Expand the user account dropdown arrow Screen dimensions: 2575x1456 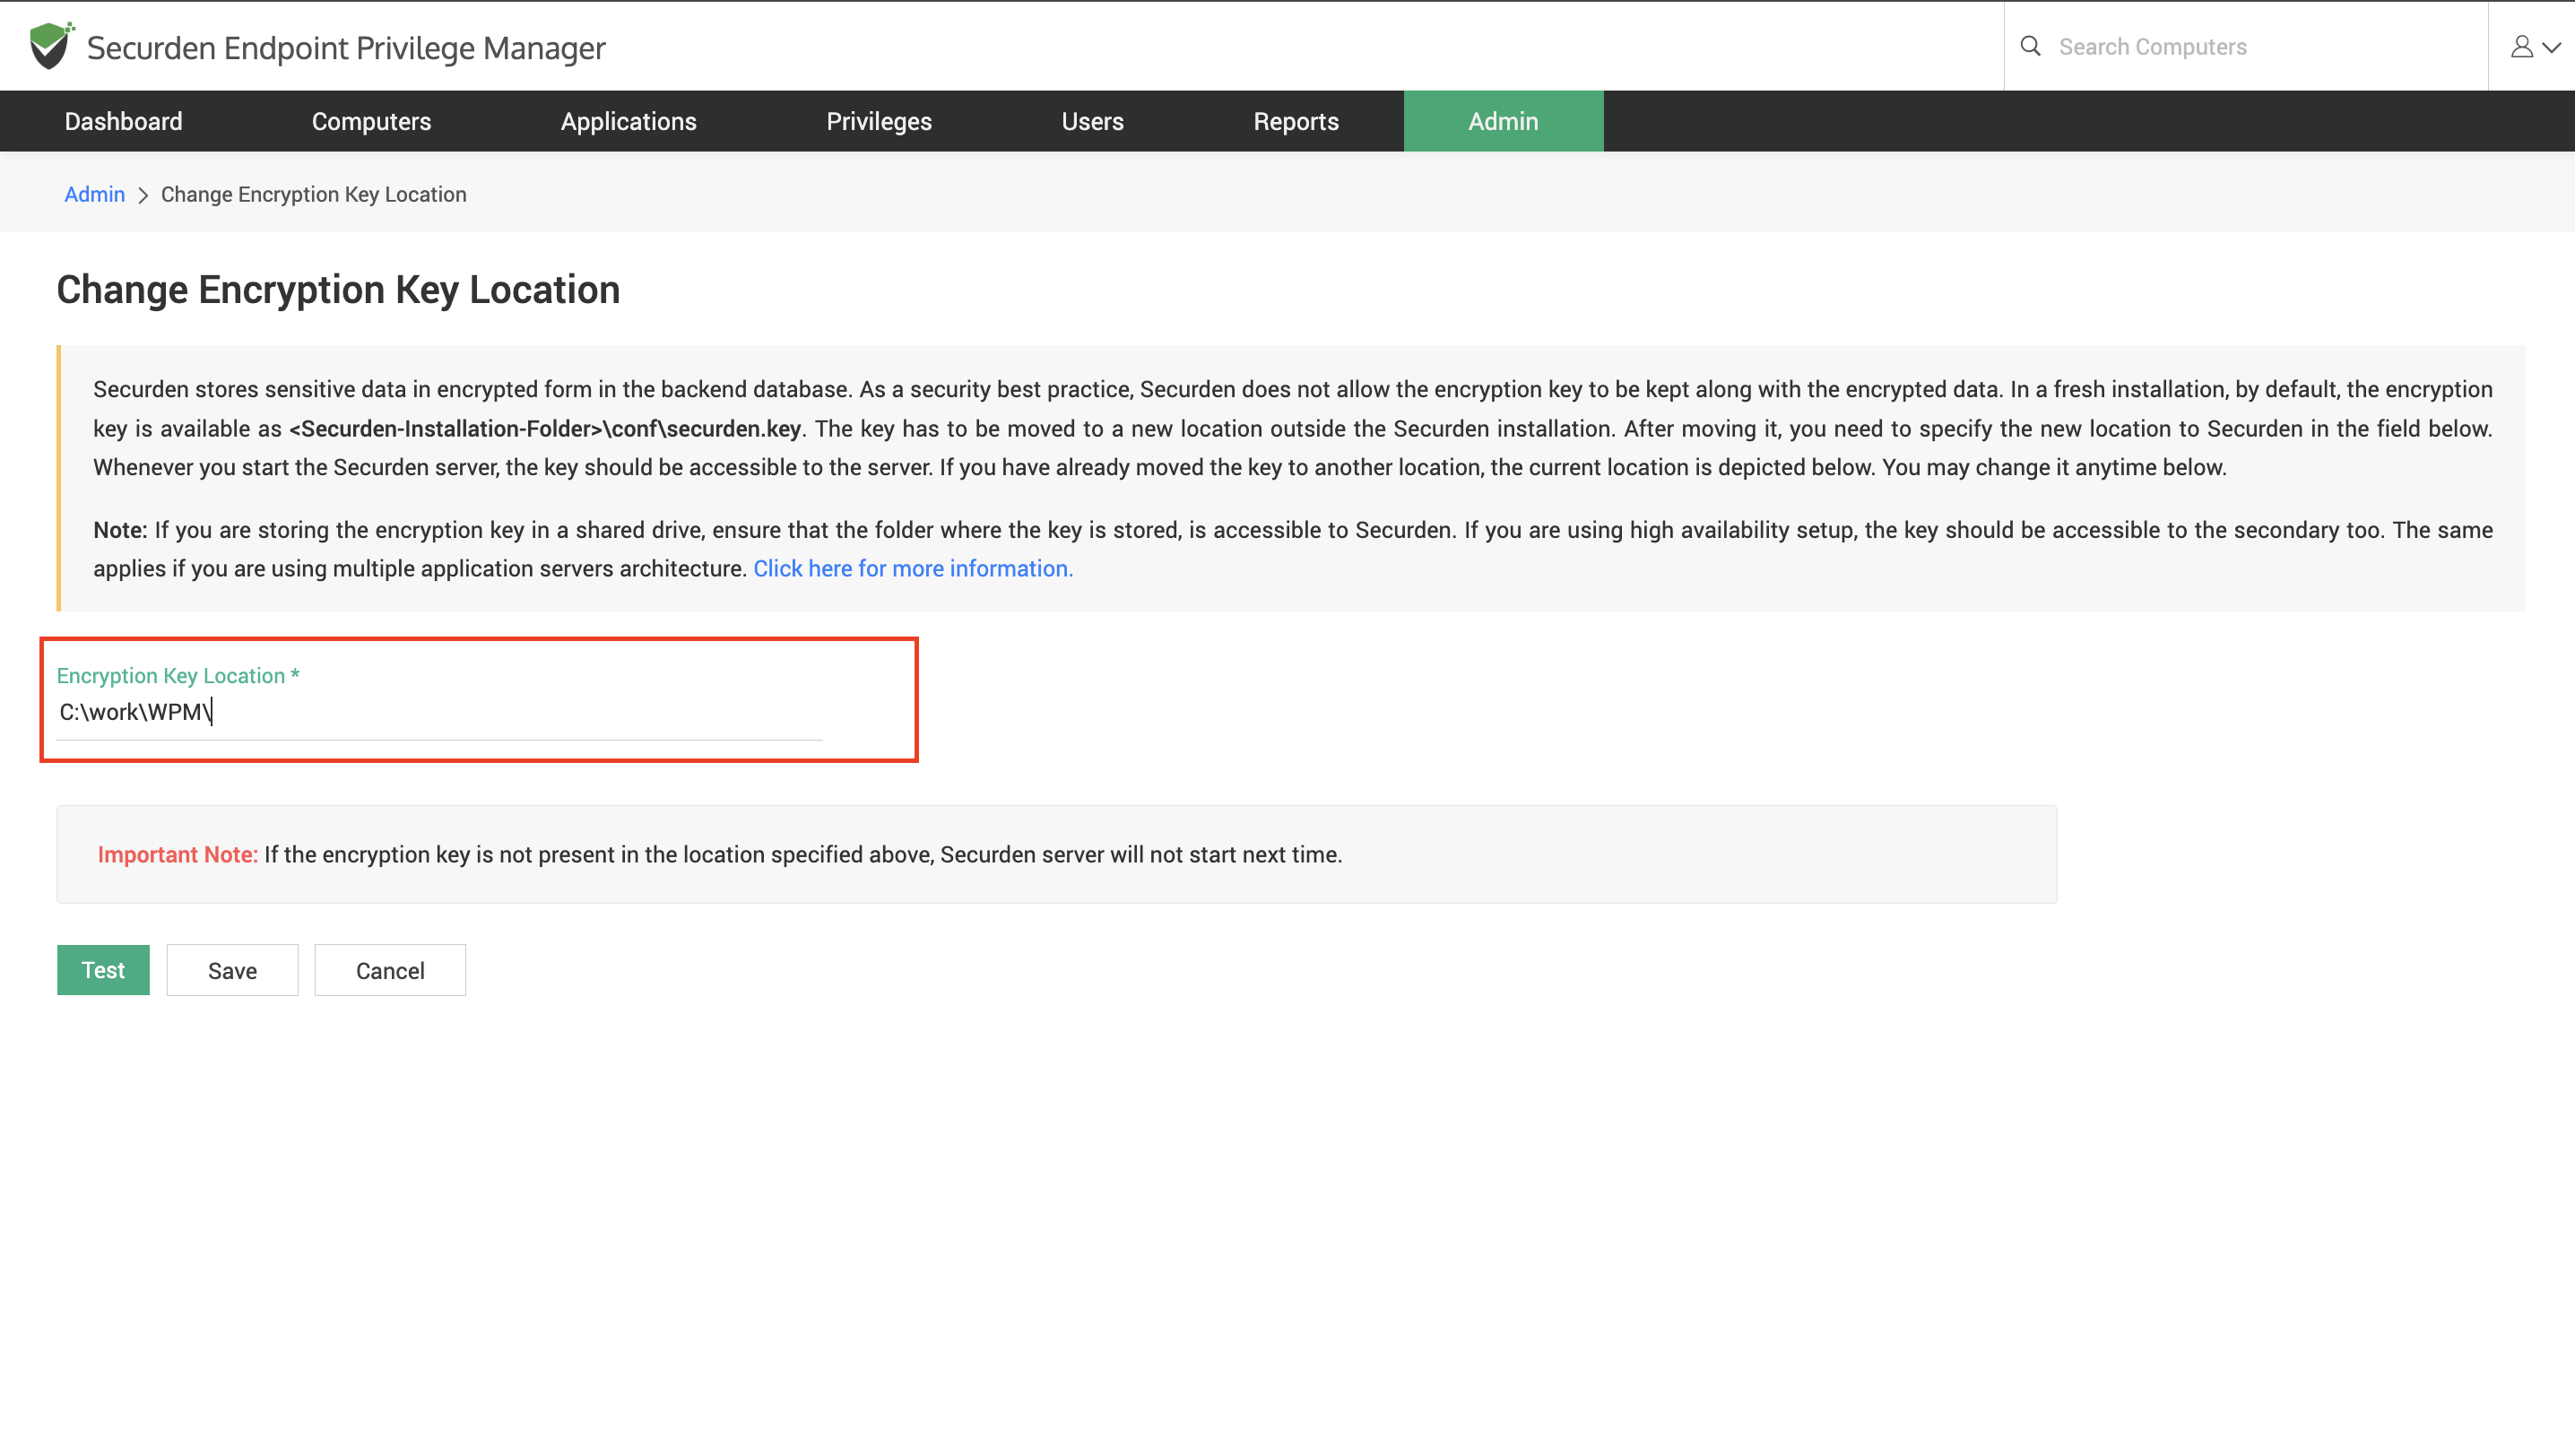(x=2552, y=47)
